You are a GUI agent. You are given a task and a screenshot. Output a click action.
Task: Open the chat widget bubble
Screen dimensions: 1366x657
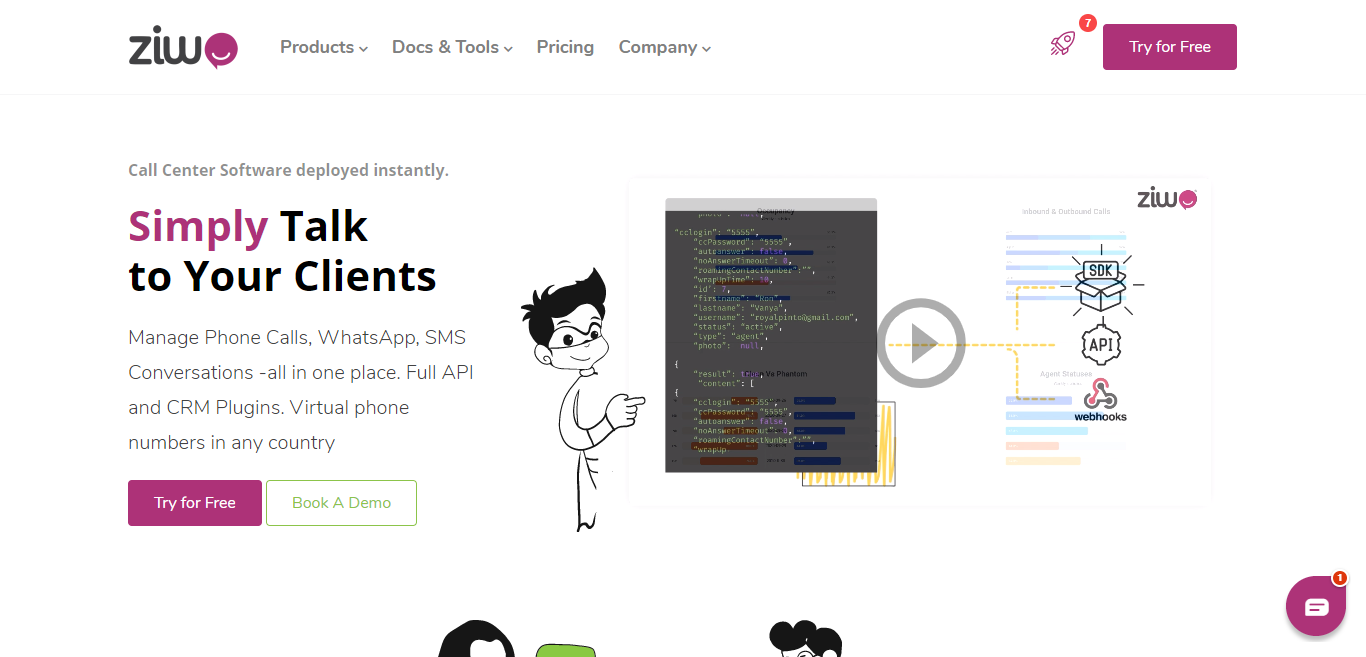pyautogui.click(x=1316, y=606)
